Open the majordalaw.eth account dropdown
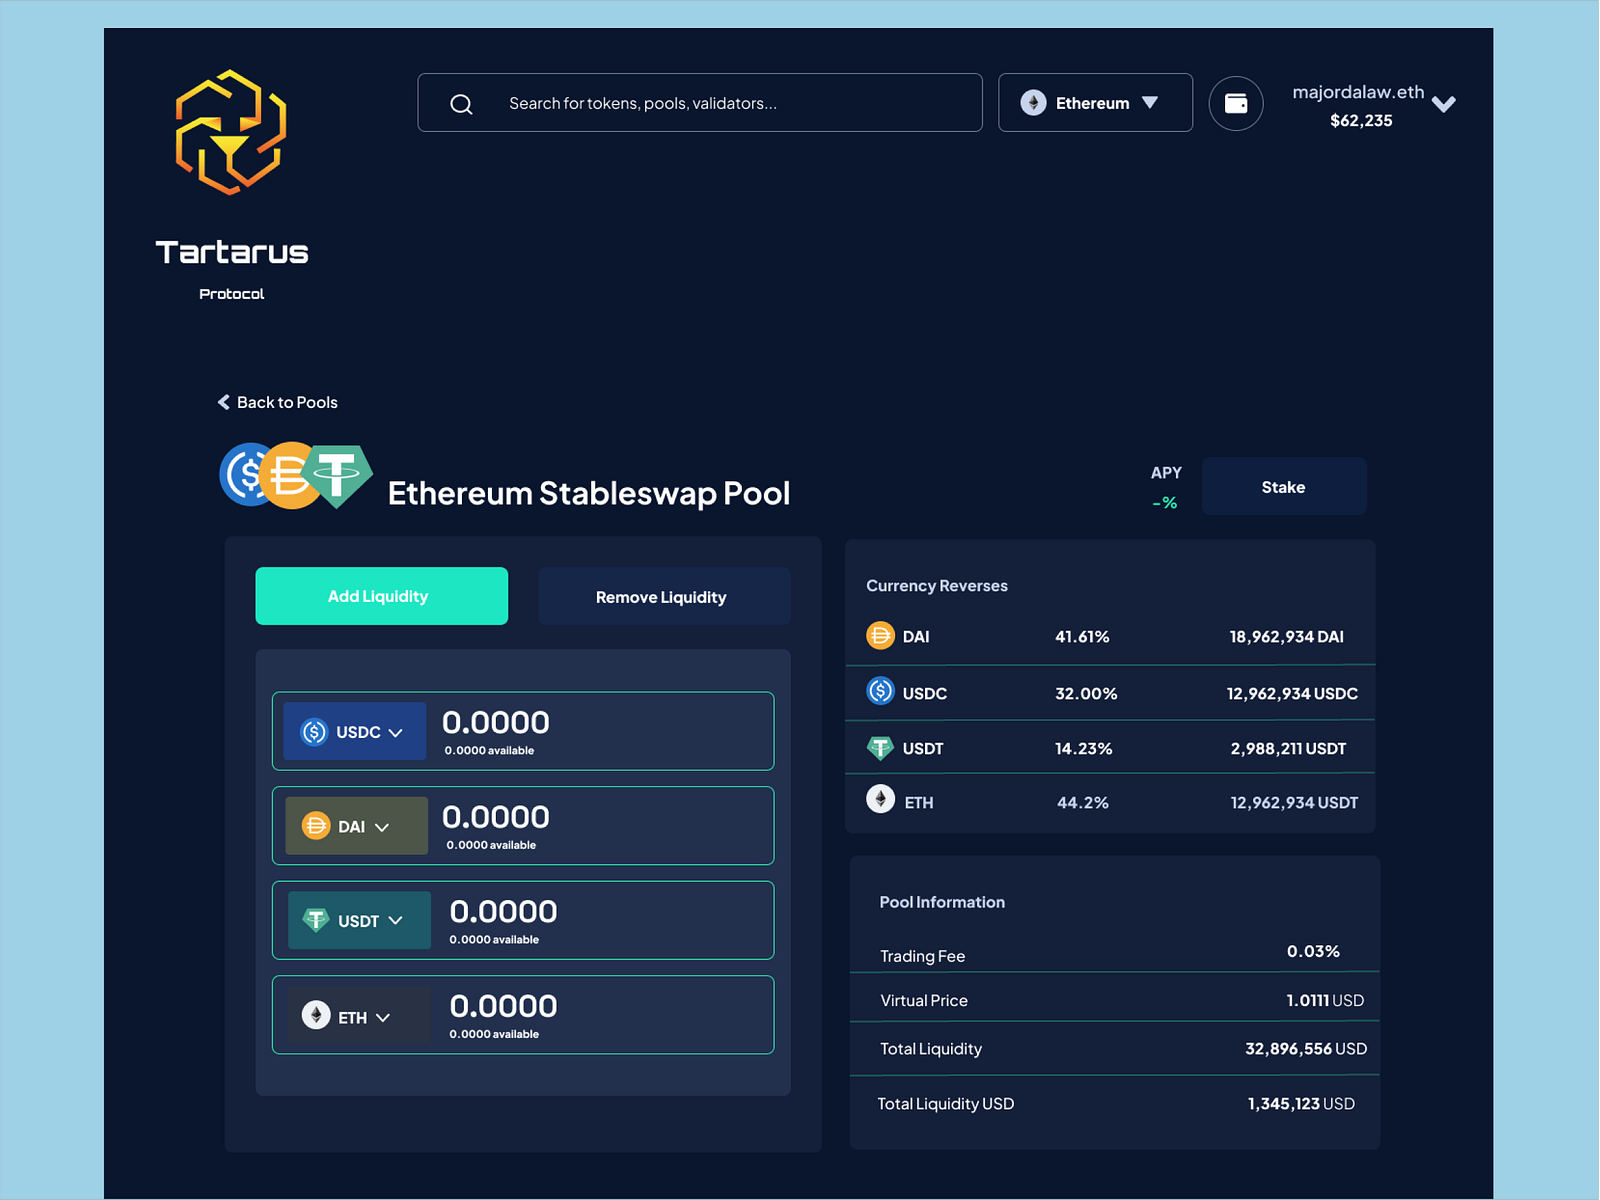Image resolution: width=1600 pixels, height=1200 pixels. pyautogui.click(x=1375, y=104)
